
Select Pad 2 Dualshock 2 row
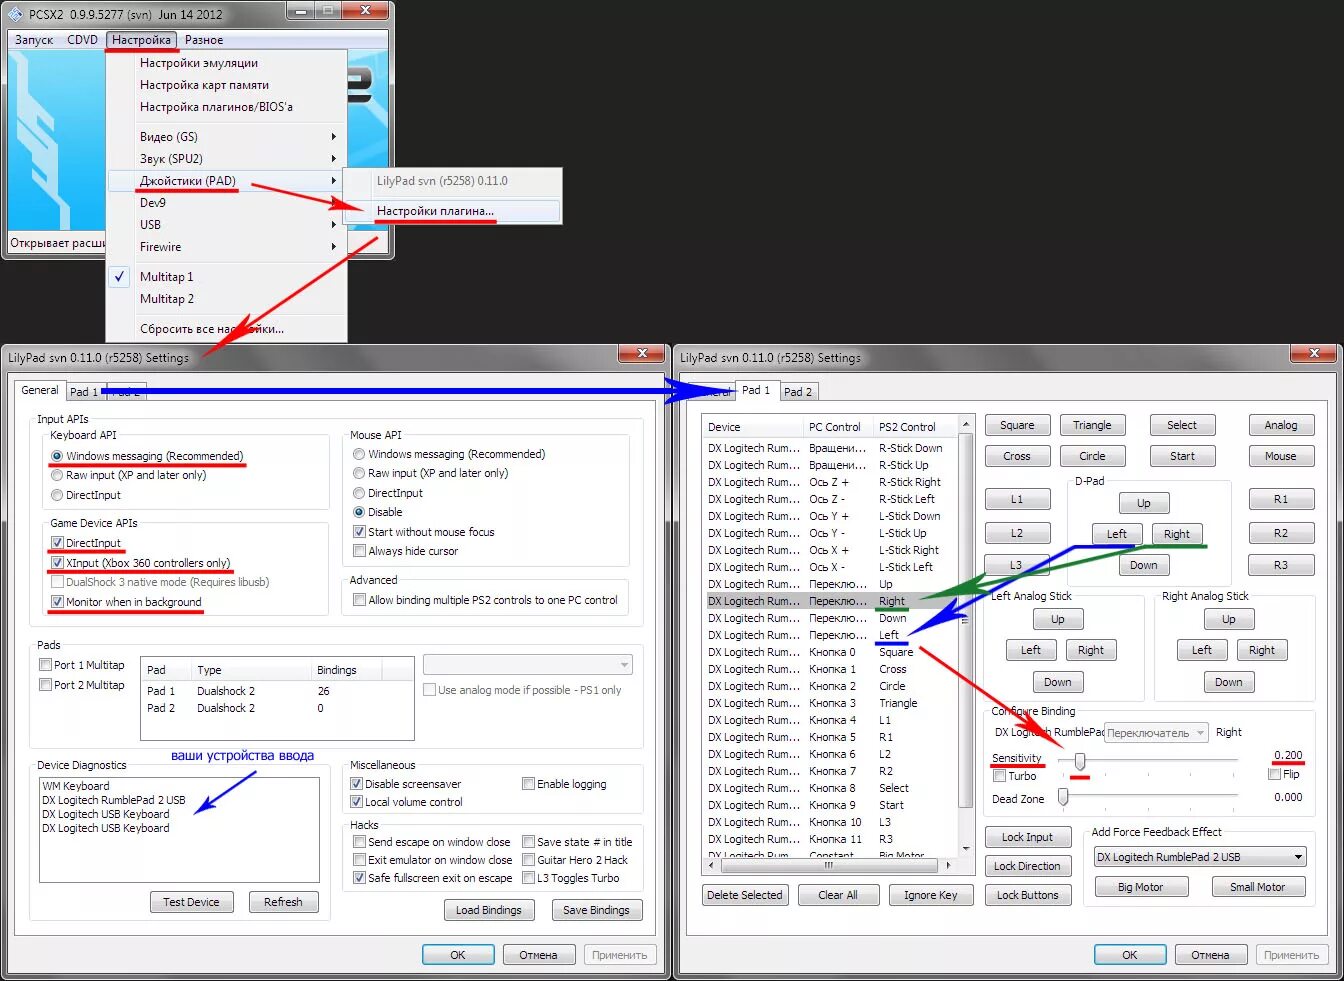coord(277,708)
